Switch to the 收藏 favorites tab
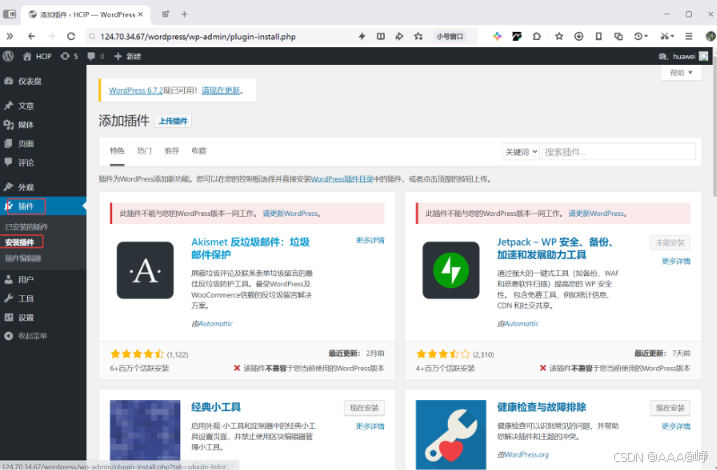 pyautogui.click(x=199, y=151)
